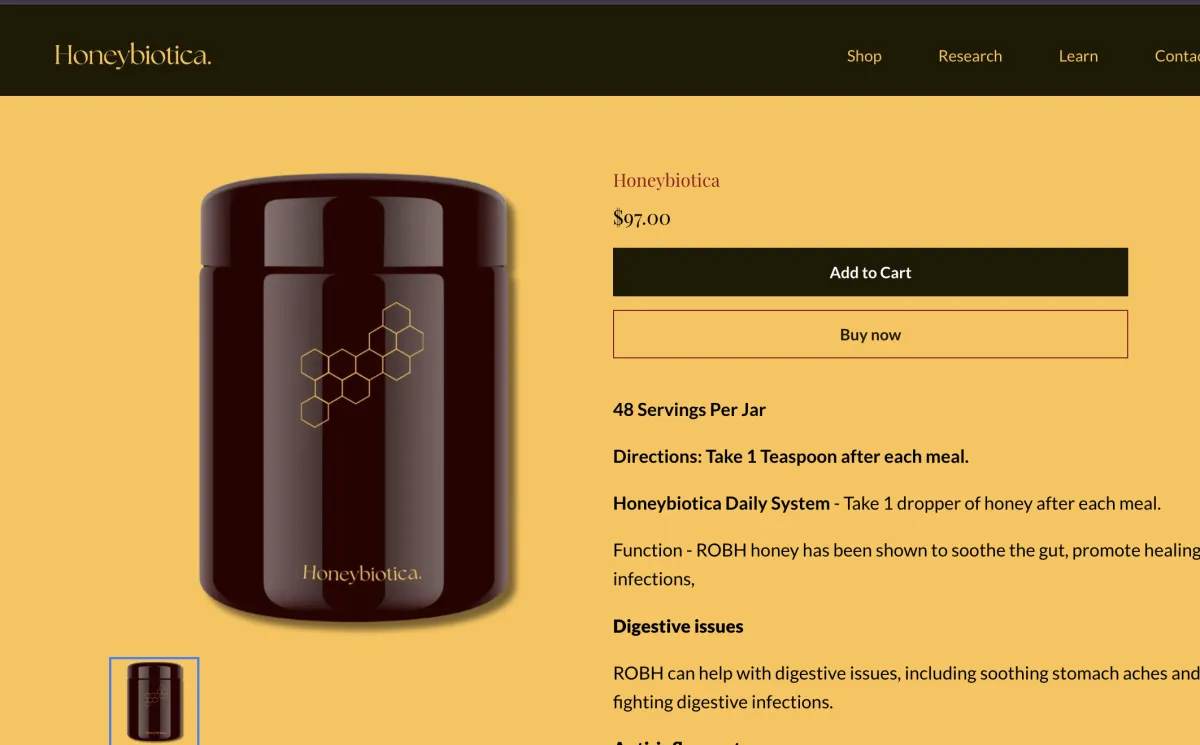Add the product to cart
1200x745 pixels.
pos(870,272)
